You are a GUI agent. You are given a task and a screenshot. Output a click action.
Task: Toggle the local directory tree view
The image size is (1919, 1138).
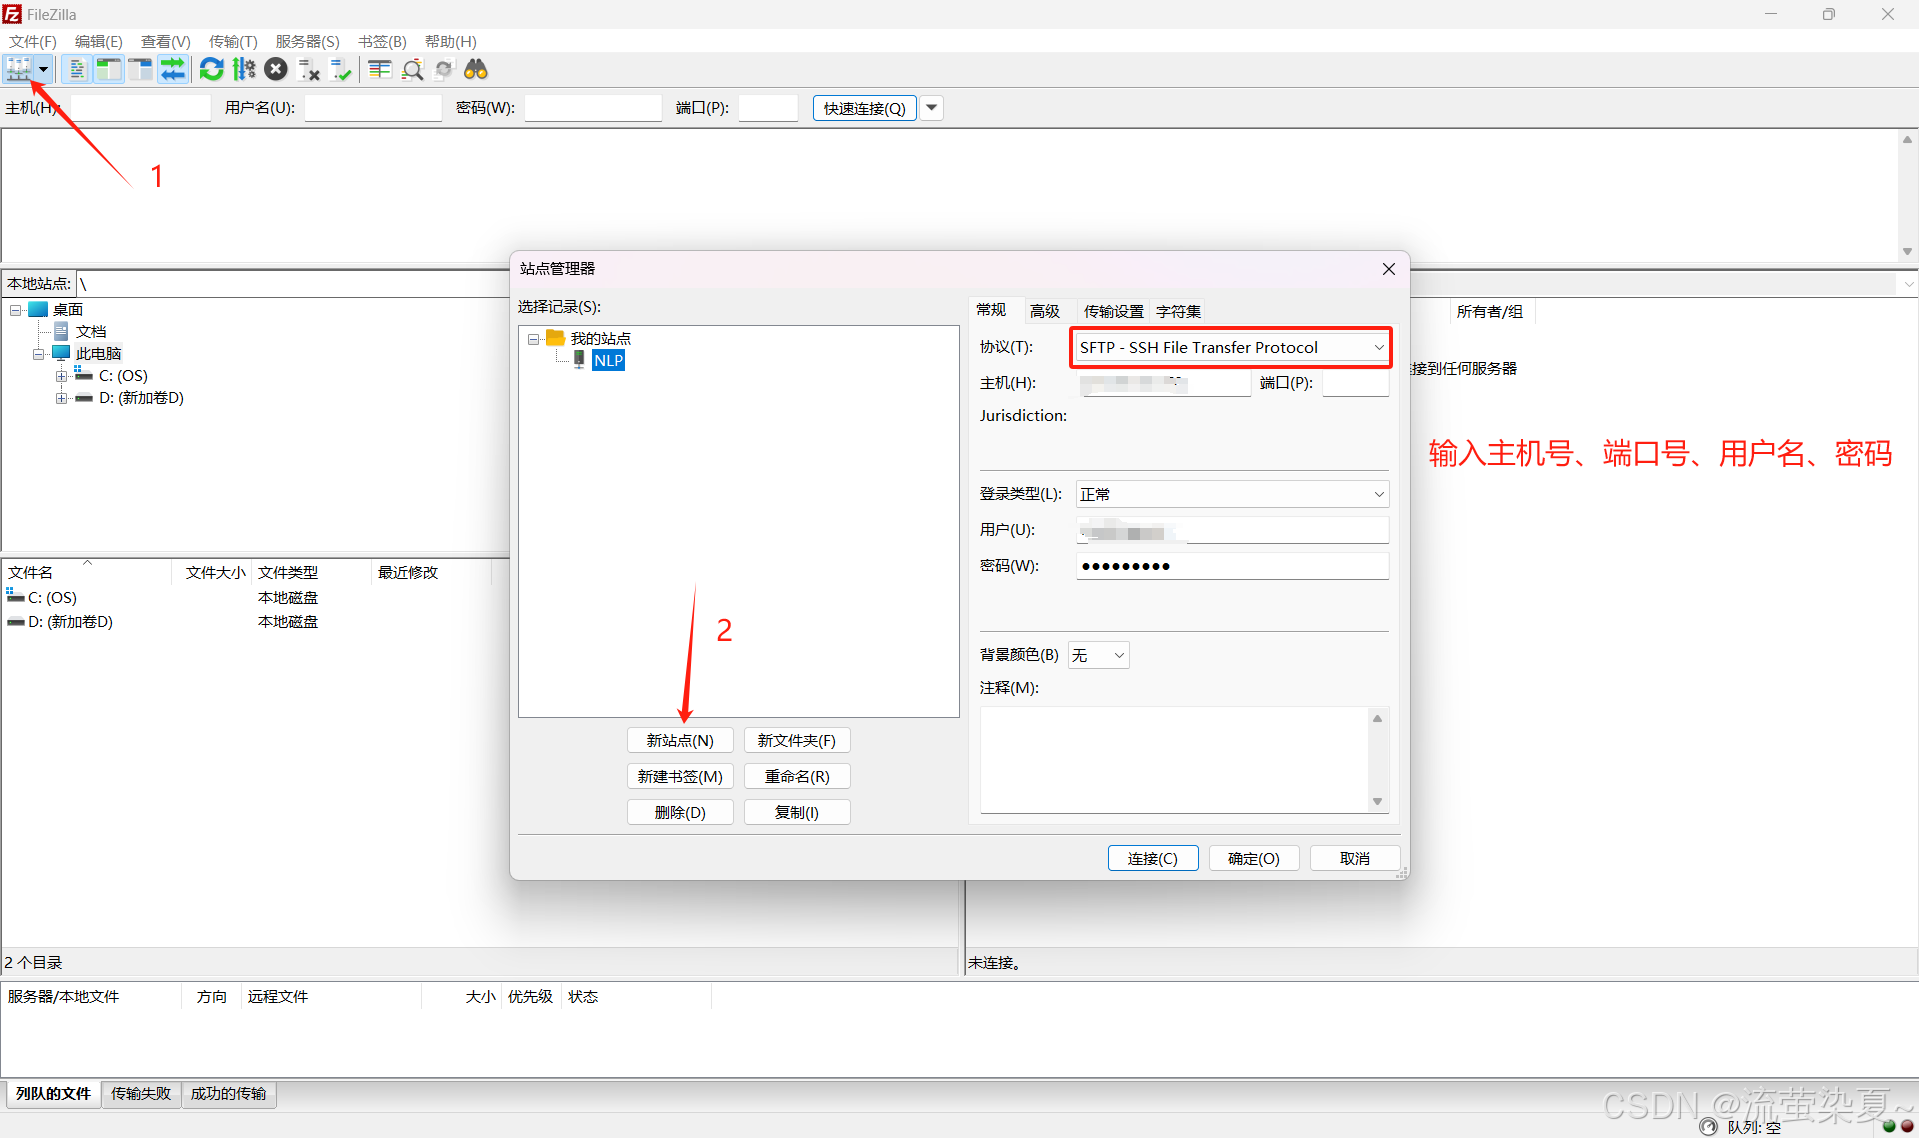tap(109, 69)
